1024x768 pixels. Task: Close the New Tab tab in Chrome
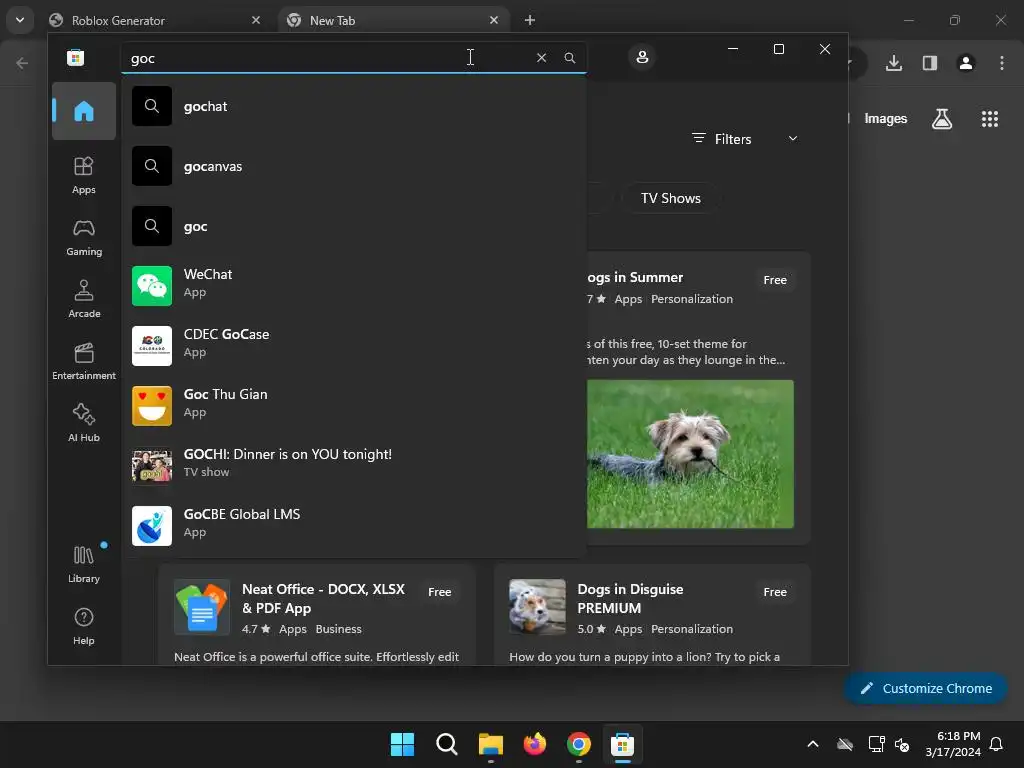(x=494, y=20)
